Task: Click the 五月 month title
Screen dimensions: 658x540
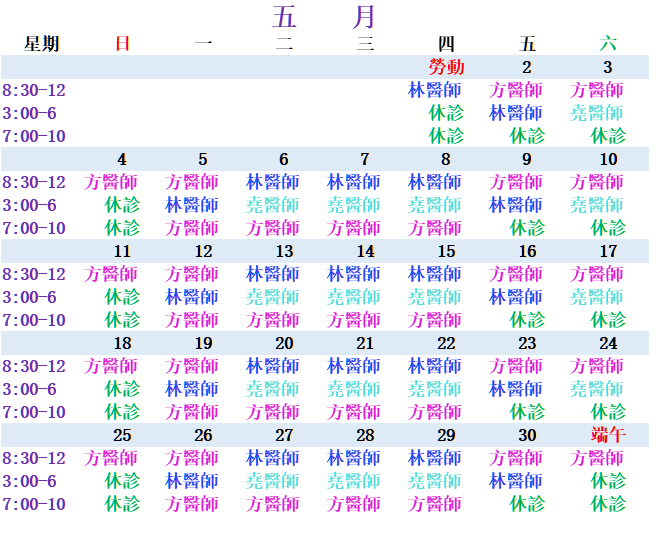Action: tap(323, 17)
